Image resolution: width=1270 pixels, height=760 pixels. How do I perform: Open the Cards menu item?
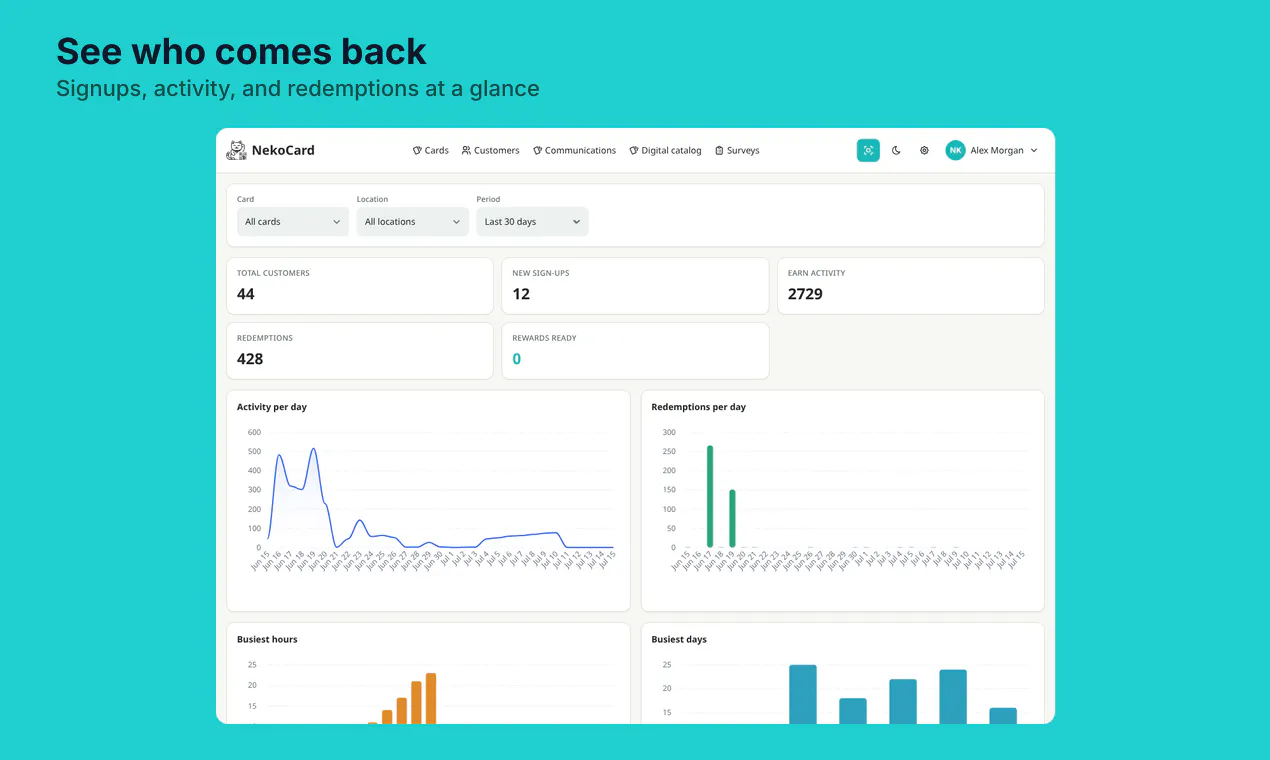[431, 150]
